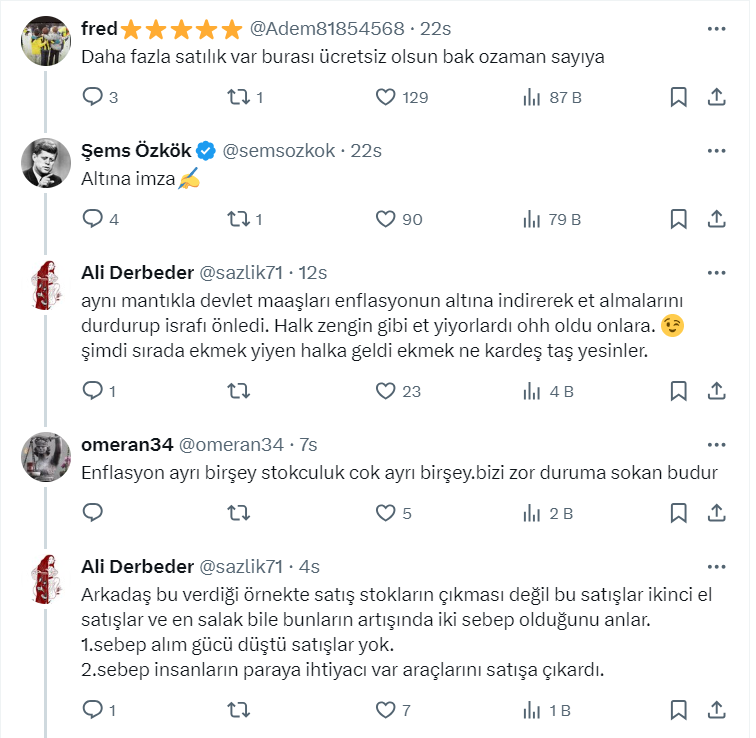Viewport: 756px width, 738px height.
Task: Open Şems Özkök's avatar photo
Action: click(45, 162)
